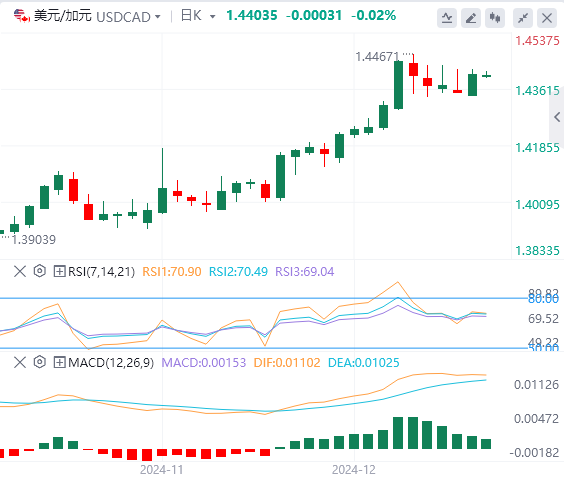Expand the MACD panel plus box
This screenshot has height=480, width=564.
59,362
